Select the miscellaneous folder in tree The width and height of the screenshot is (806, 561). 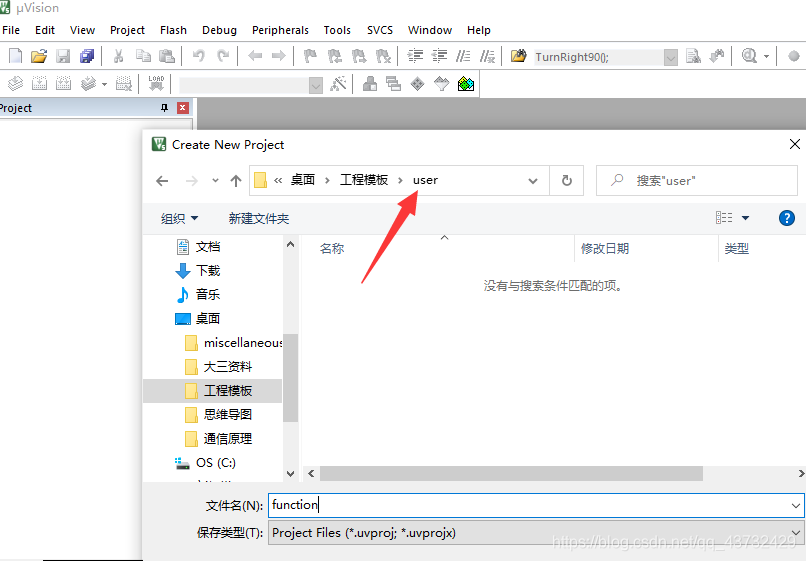coord(234,343)
